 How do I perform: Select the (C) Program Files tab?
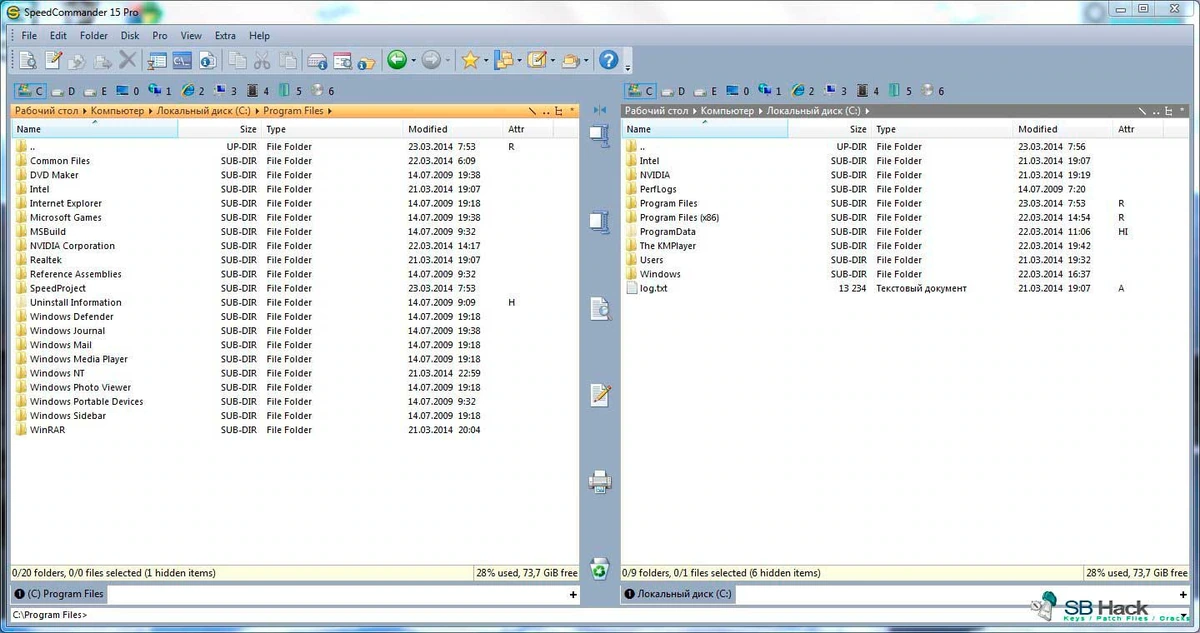pos(59,594)
